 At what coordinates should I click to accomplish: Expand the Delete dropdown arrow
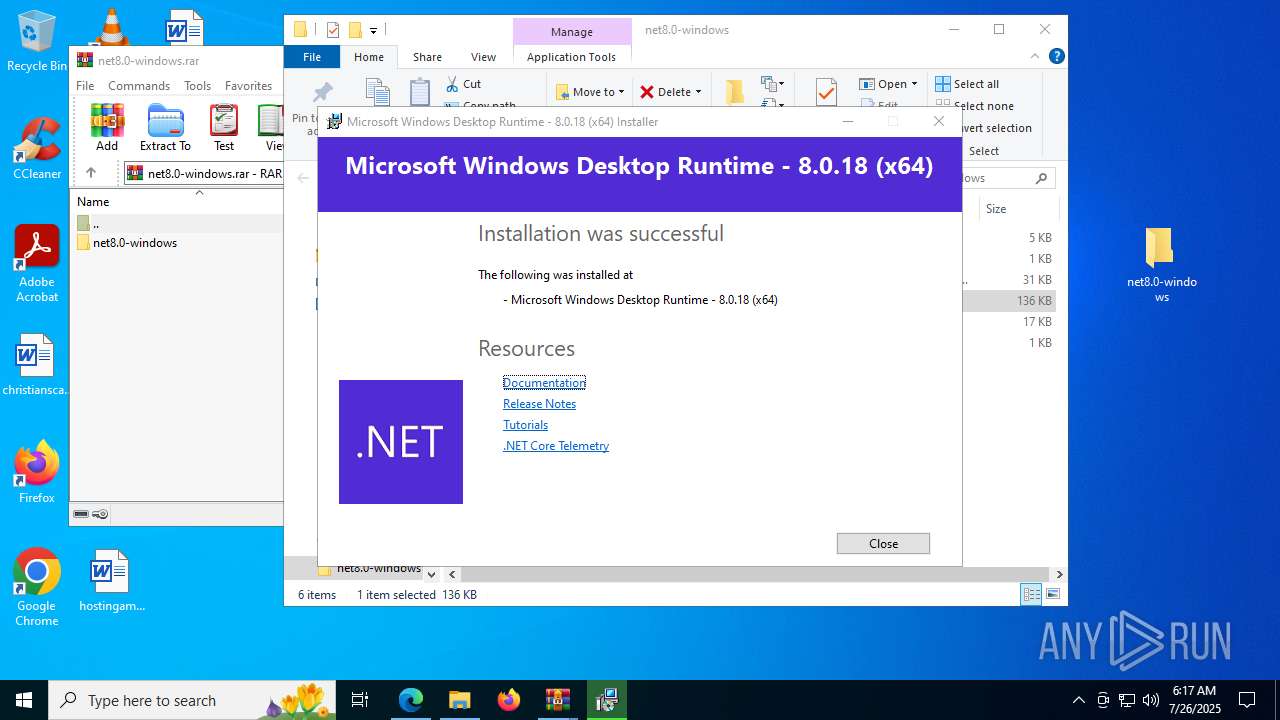[x=698, y=92]
